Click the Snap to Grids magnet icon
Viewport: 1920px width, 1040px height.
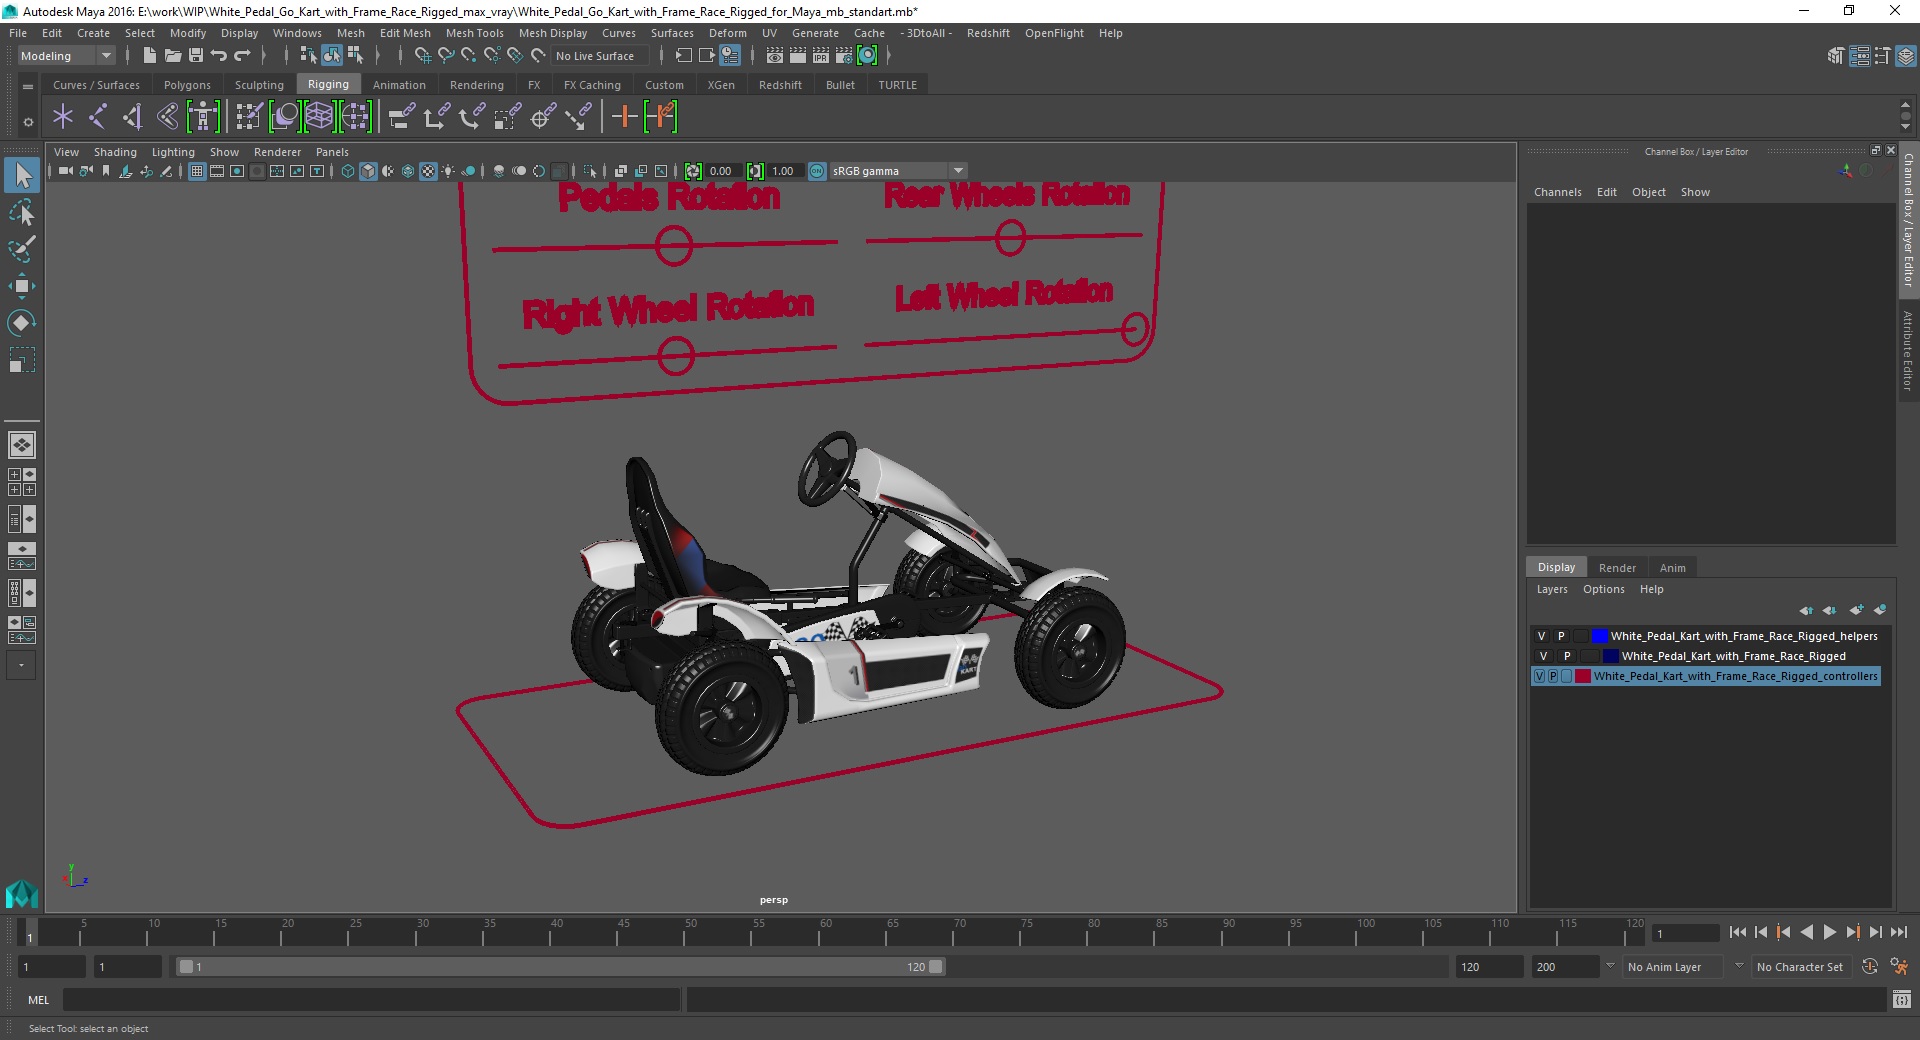click(422, 56)
